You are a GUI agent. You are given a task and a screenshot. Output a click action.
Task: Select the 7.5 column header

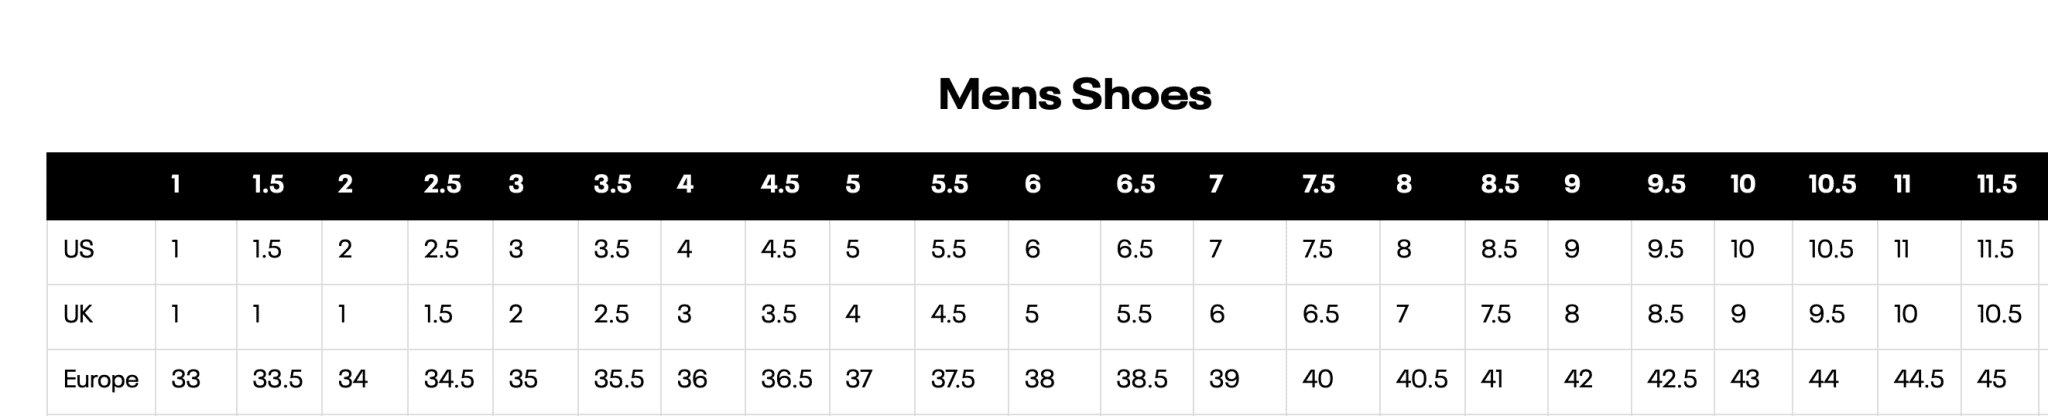1333,184
